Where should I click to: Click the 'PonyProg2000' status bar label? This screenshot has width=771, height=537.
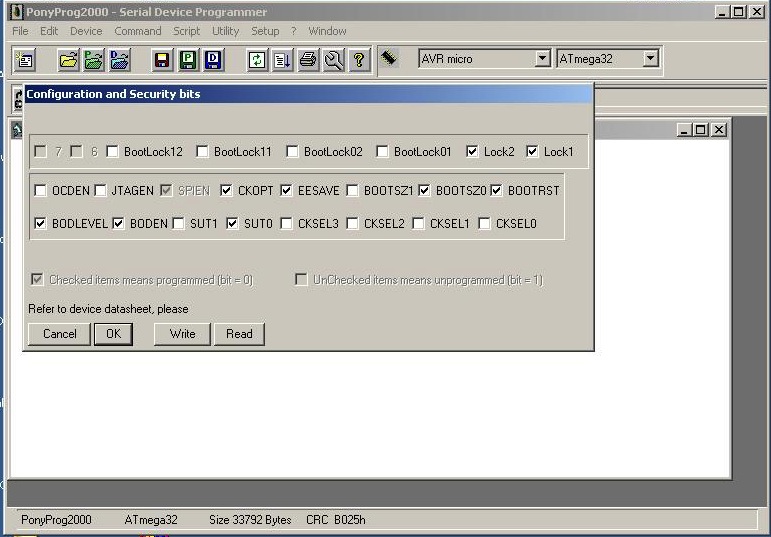tap(56, 520)
